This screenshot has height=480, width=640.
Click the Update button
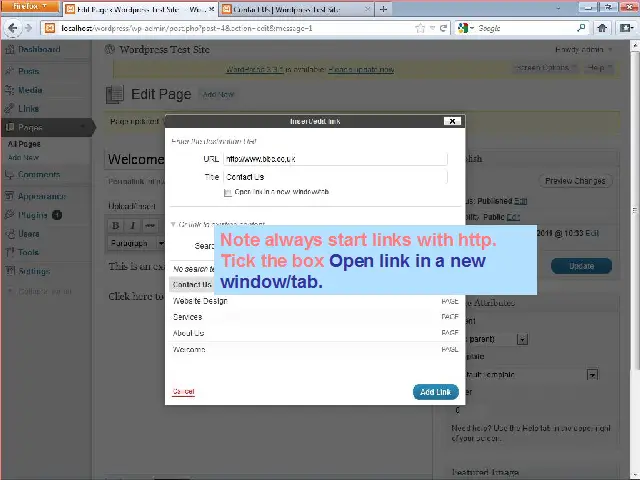(x=581, y=266)
